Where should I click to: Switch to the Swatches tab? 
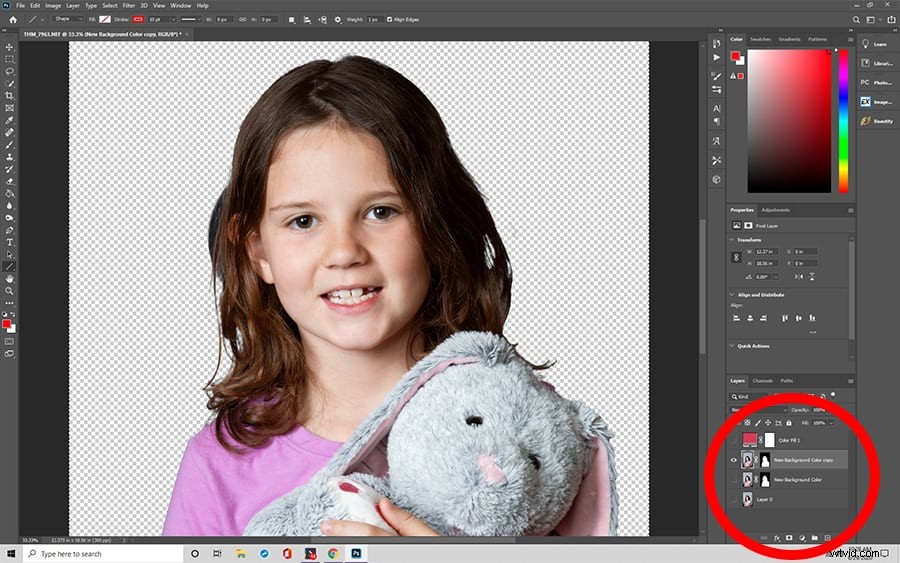(x=761, y=39)
